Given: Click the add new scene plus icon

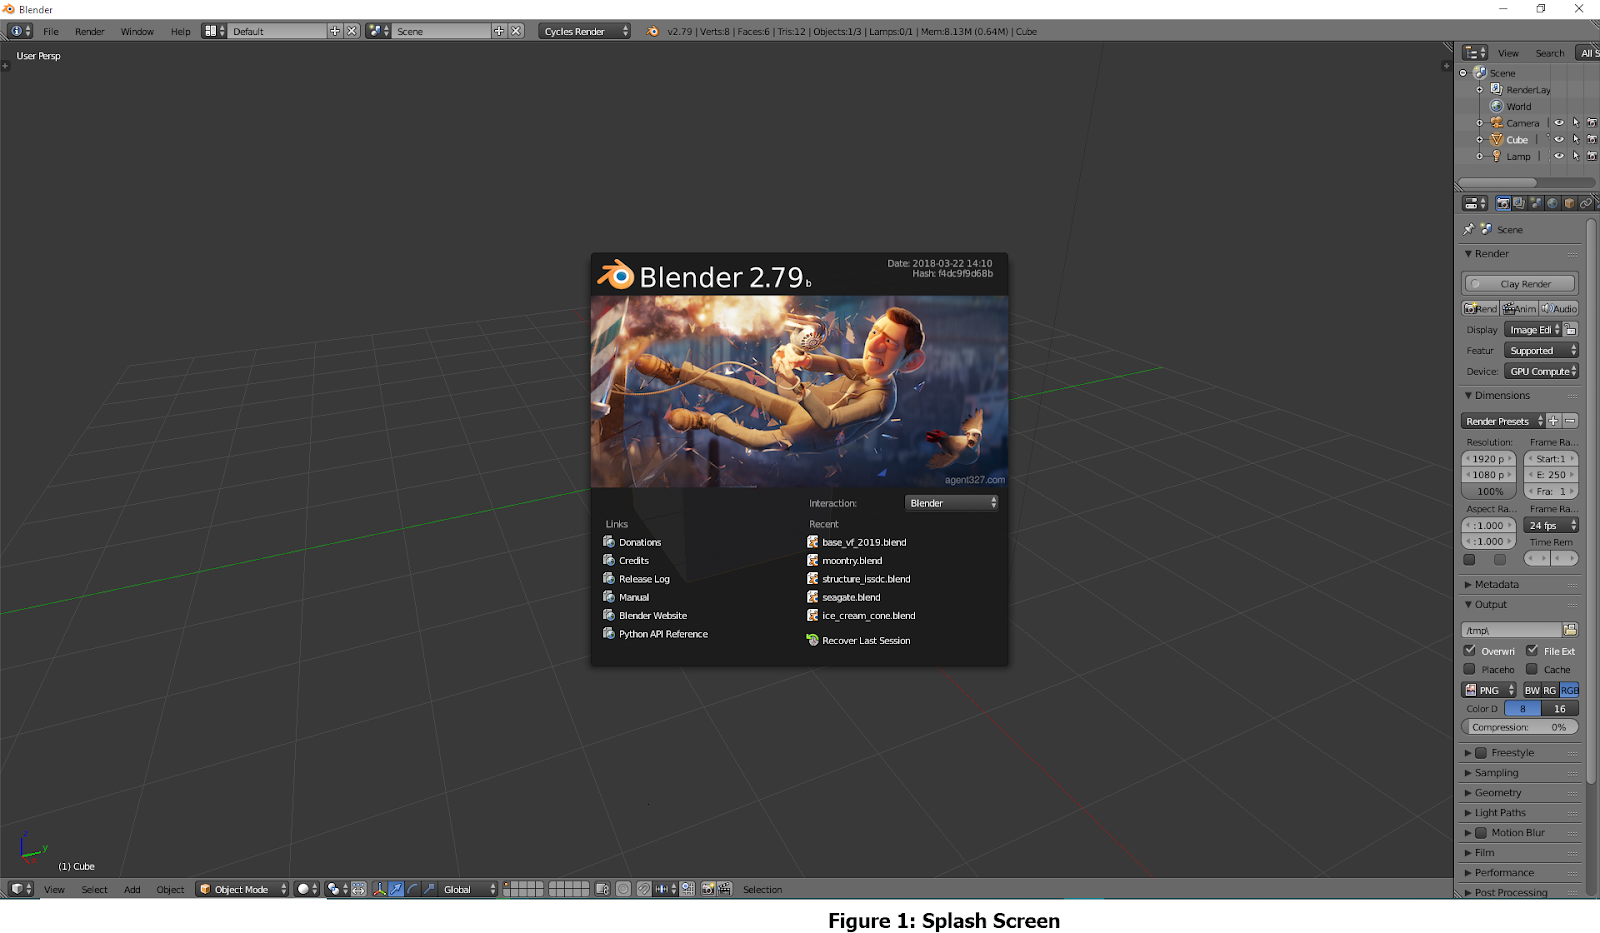Looking at the screenshot, I should [499, 31].
